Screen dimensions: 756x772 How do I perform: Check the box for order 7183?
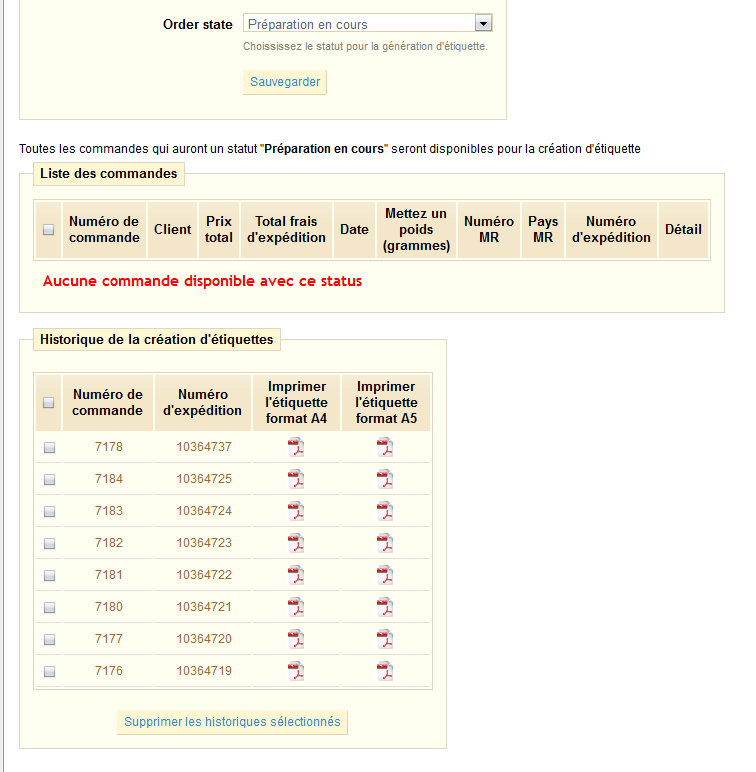click(x=49, y=512)
